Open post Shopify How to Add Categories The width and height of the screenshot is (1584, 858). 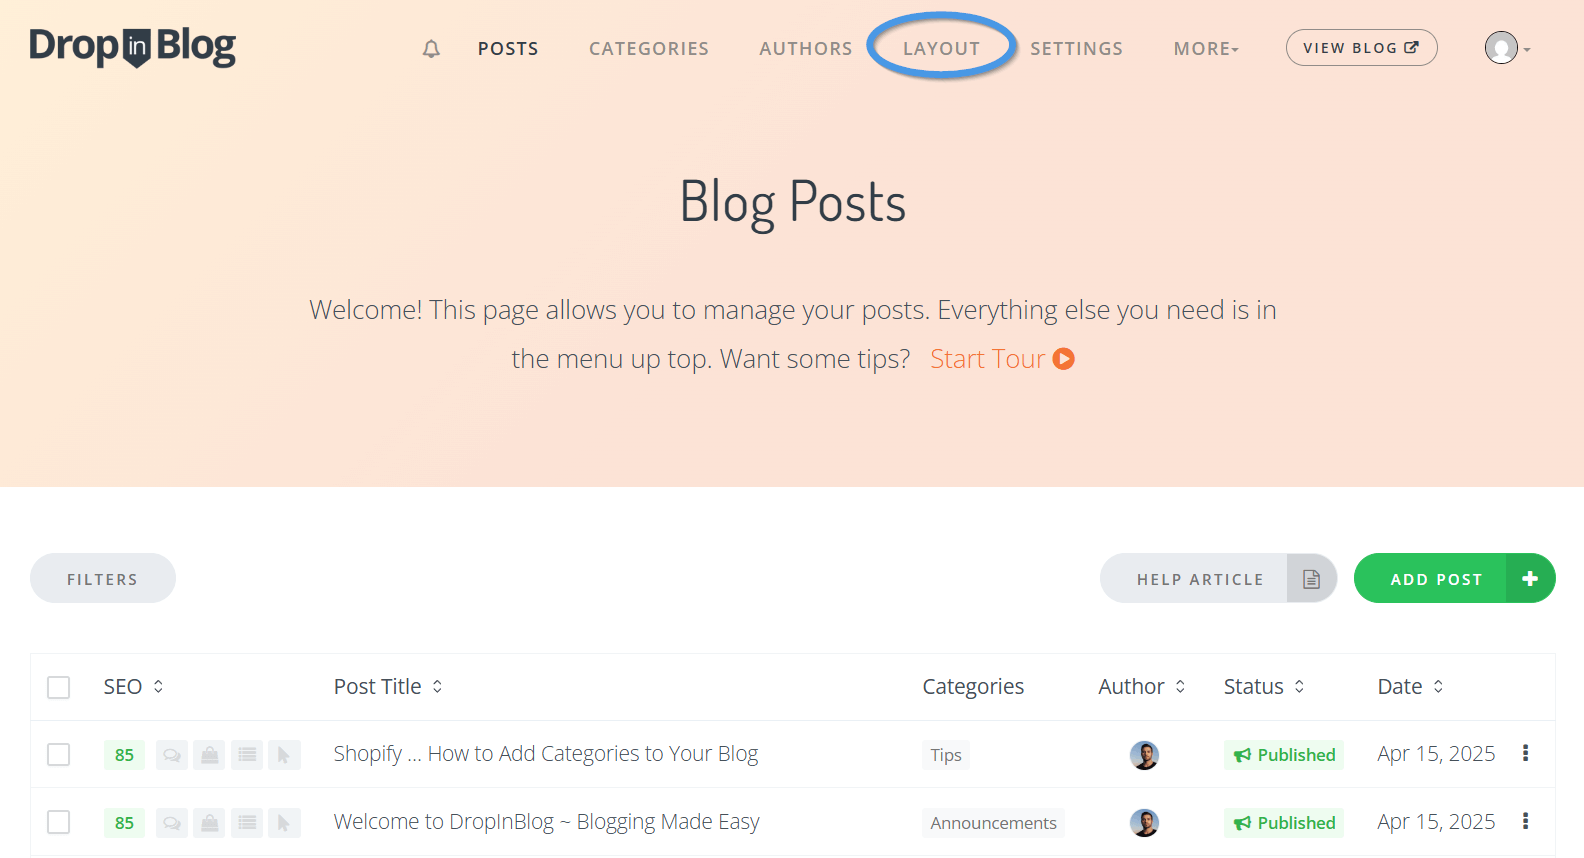click(546, 753)
